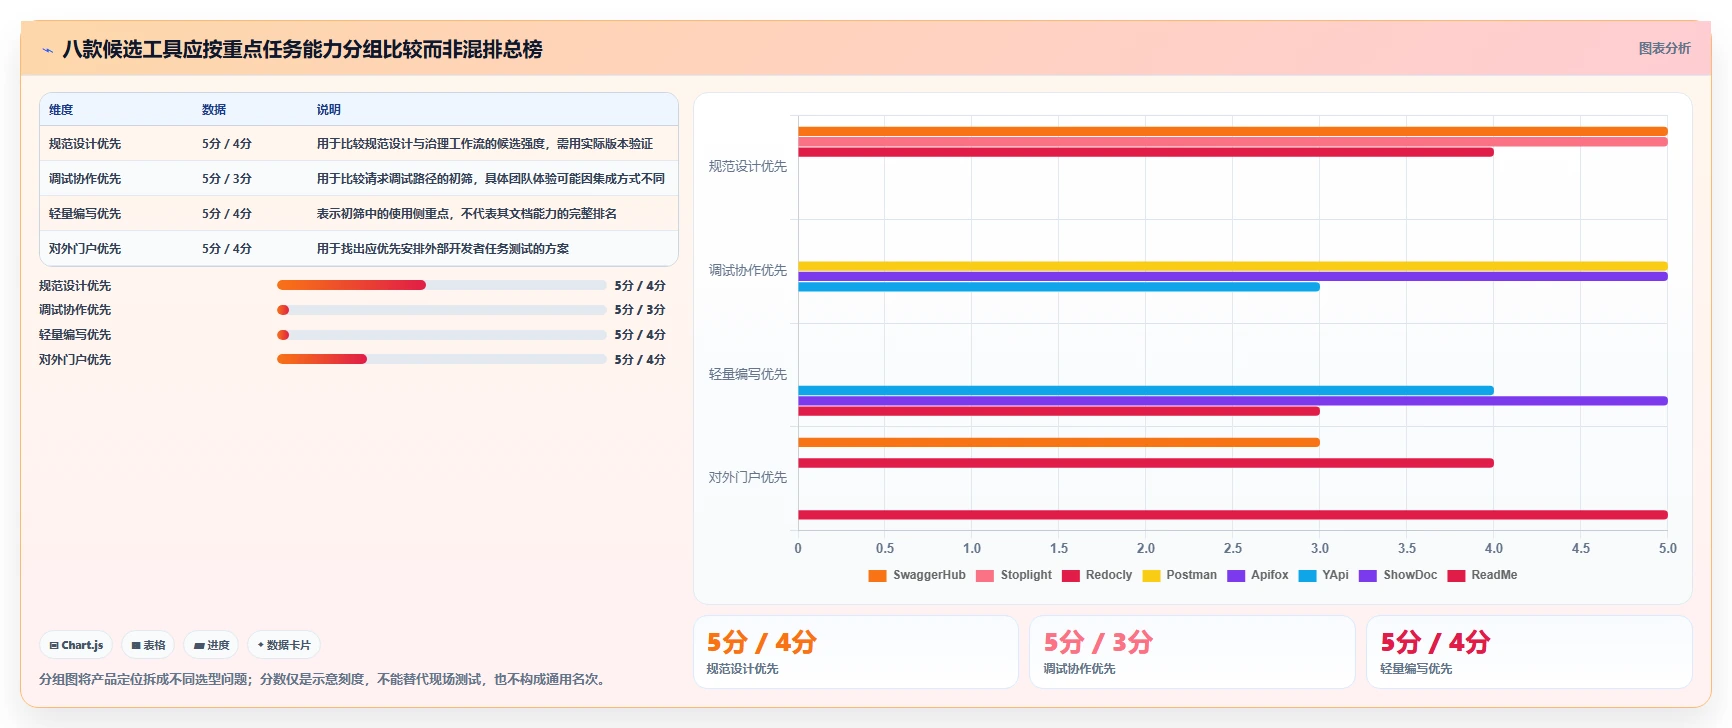
Task: Toggle SwaggerHub legend swatch
Action: (877, 575)
